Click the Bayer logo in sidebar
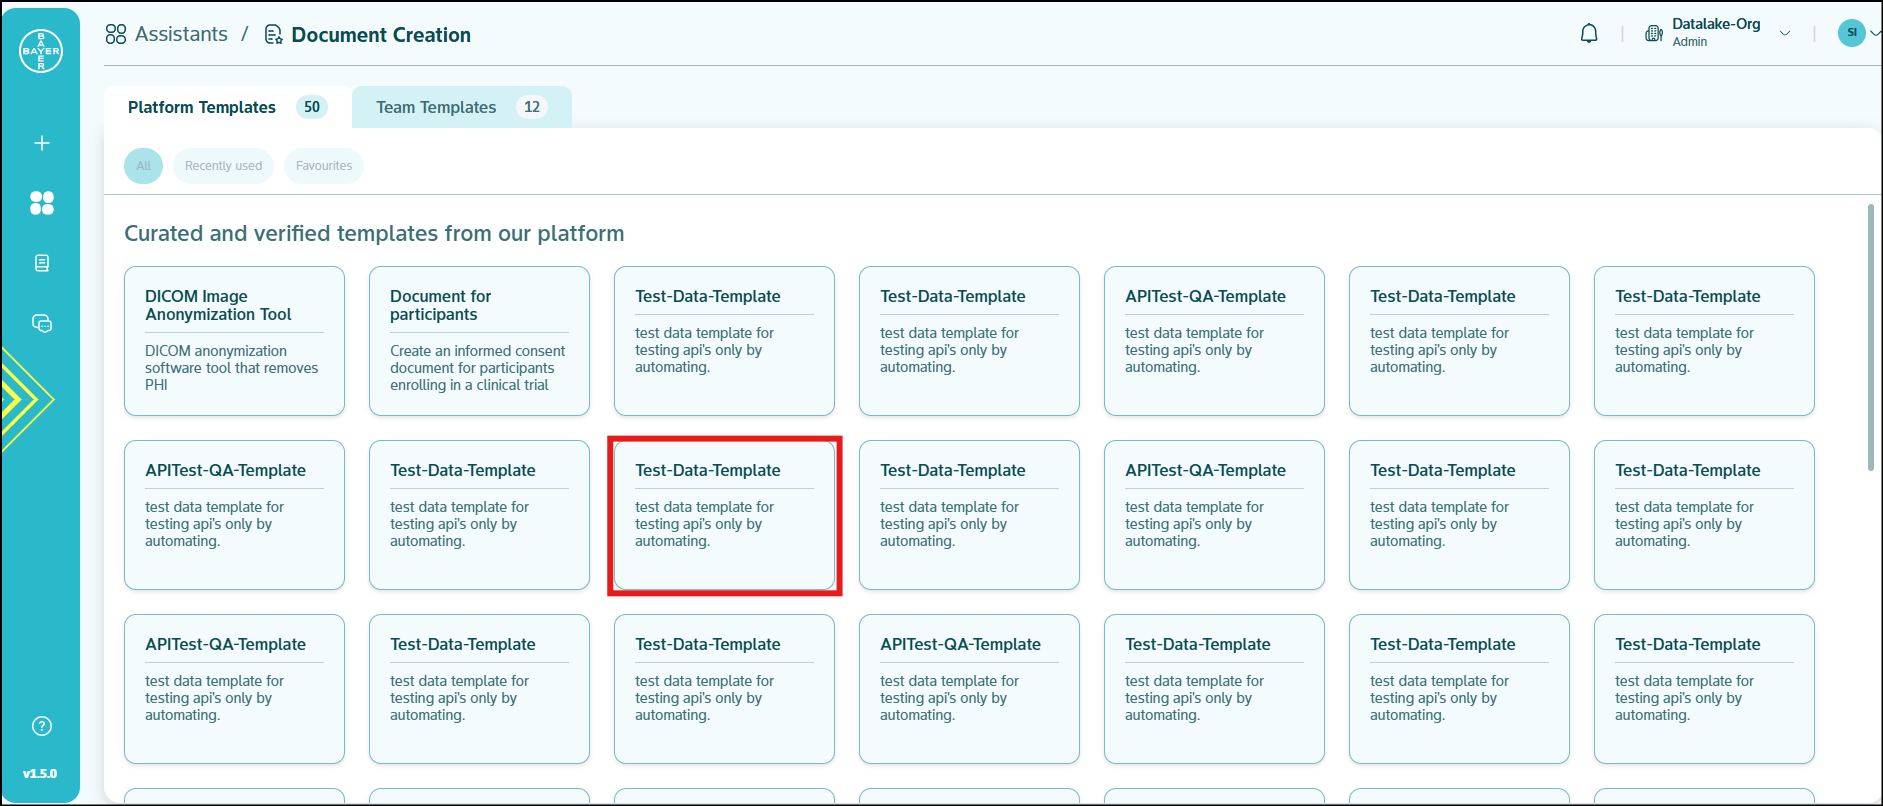Viewport: 1883px width, 806px height. point(41,51)
